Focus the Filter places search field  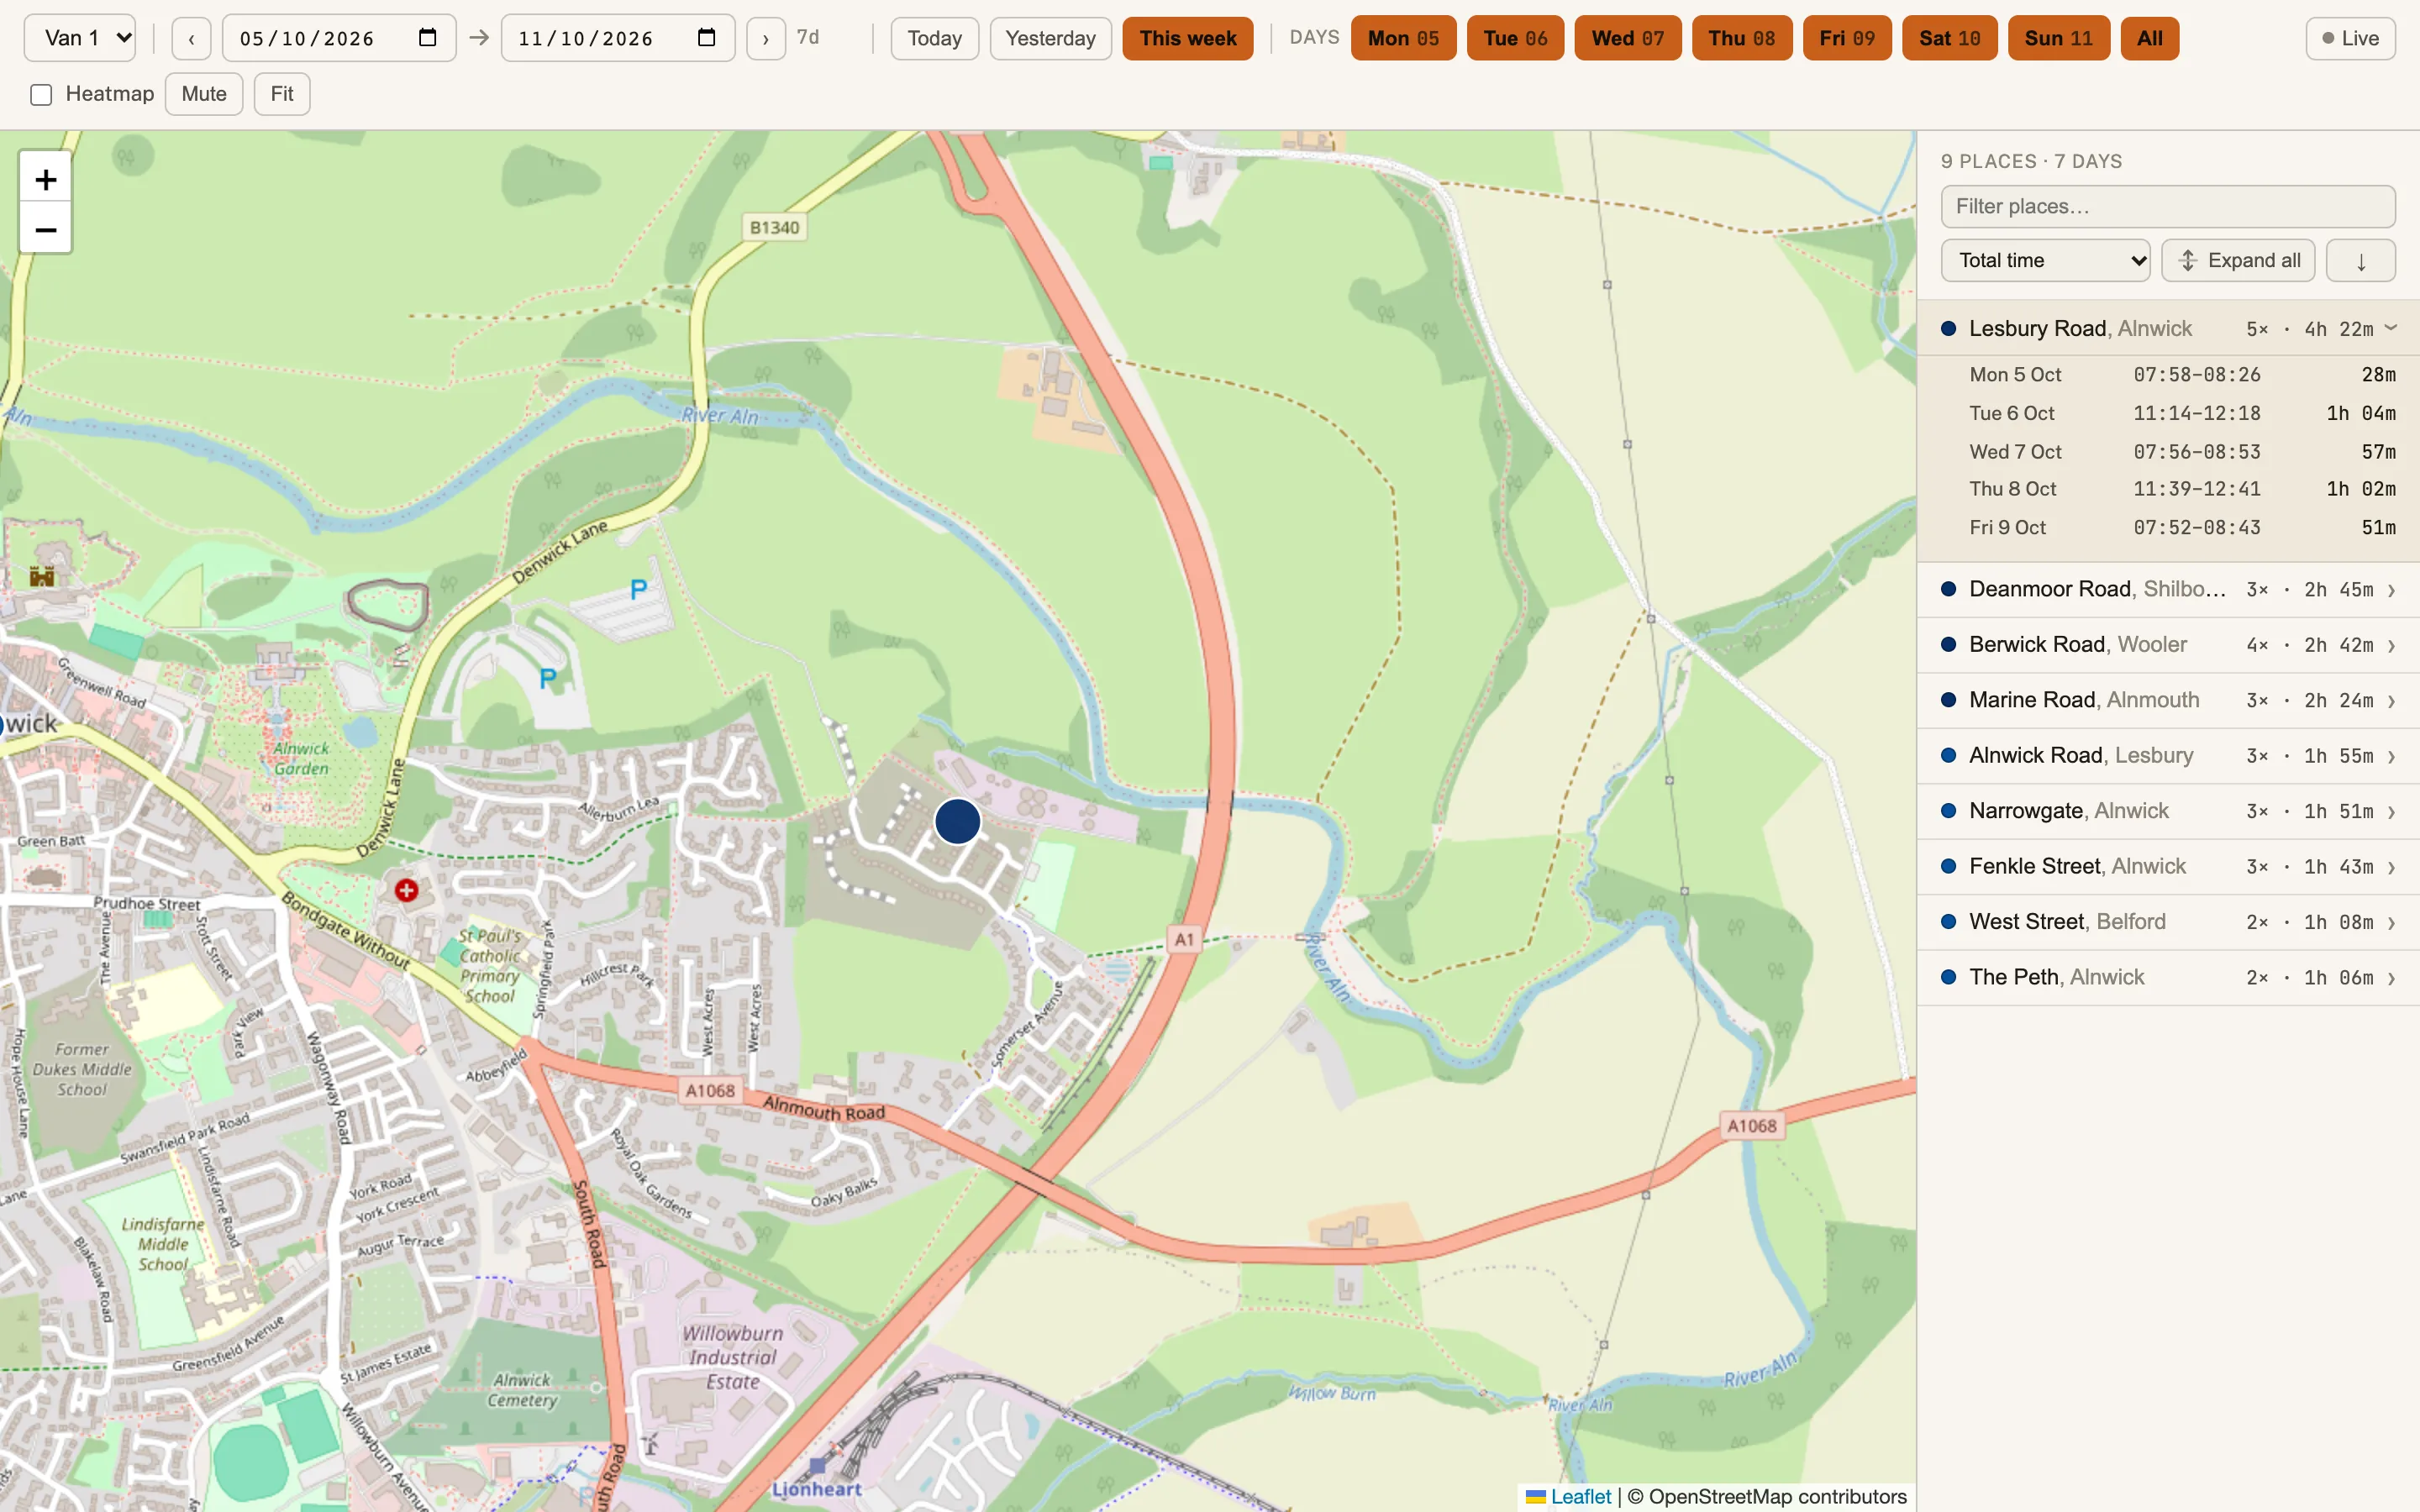coord(2168,207)
